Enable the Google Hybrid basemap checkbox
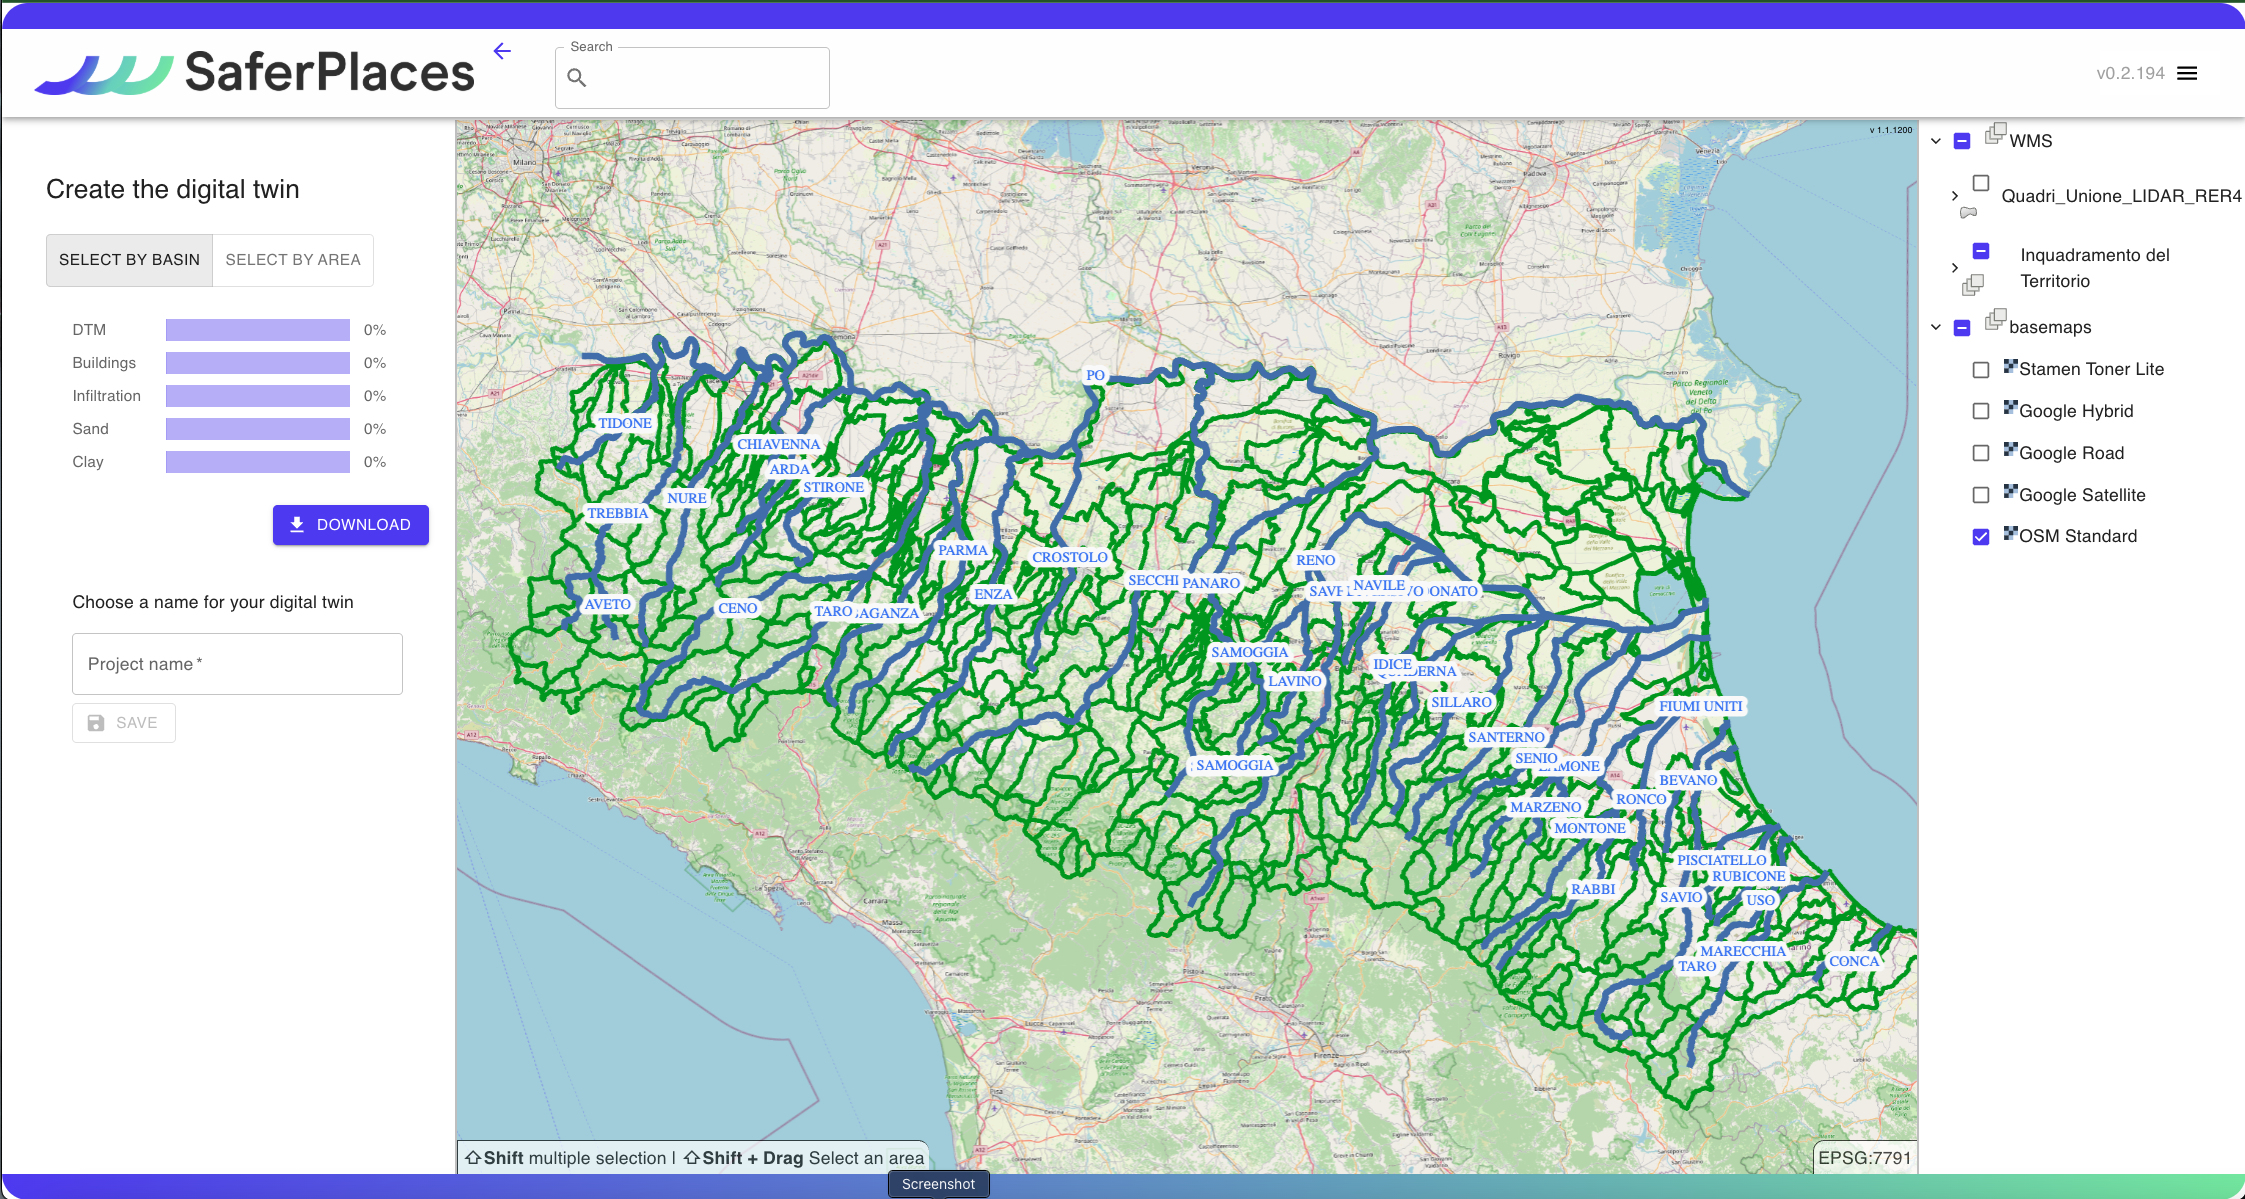 click(1980, 411)
